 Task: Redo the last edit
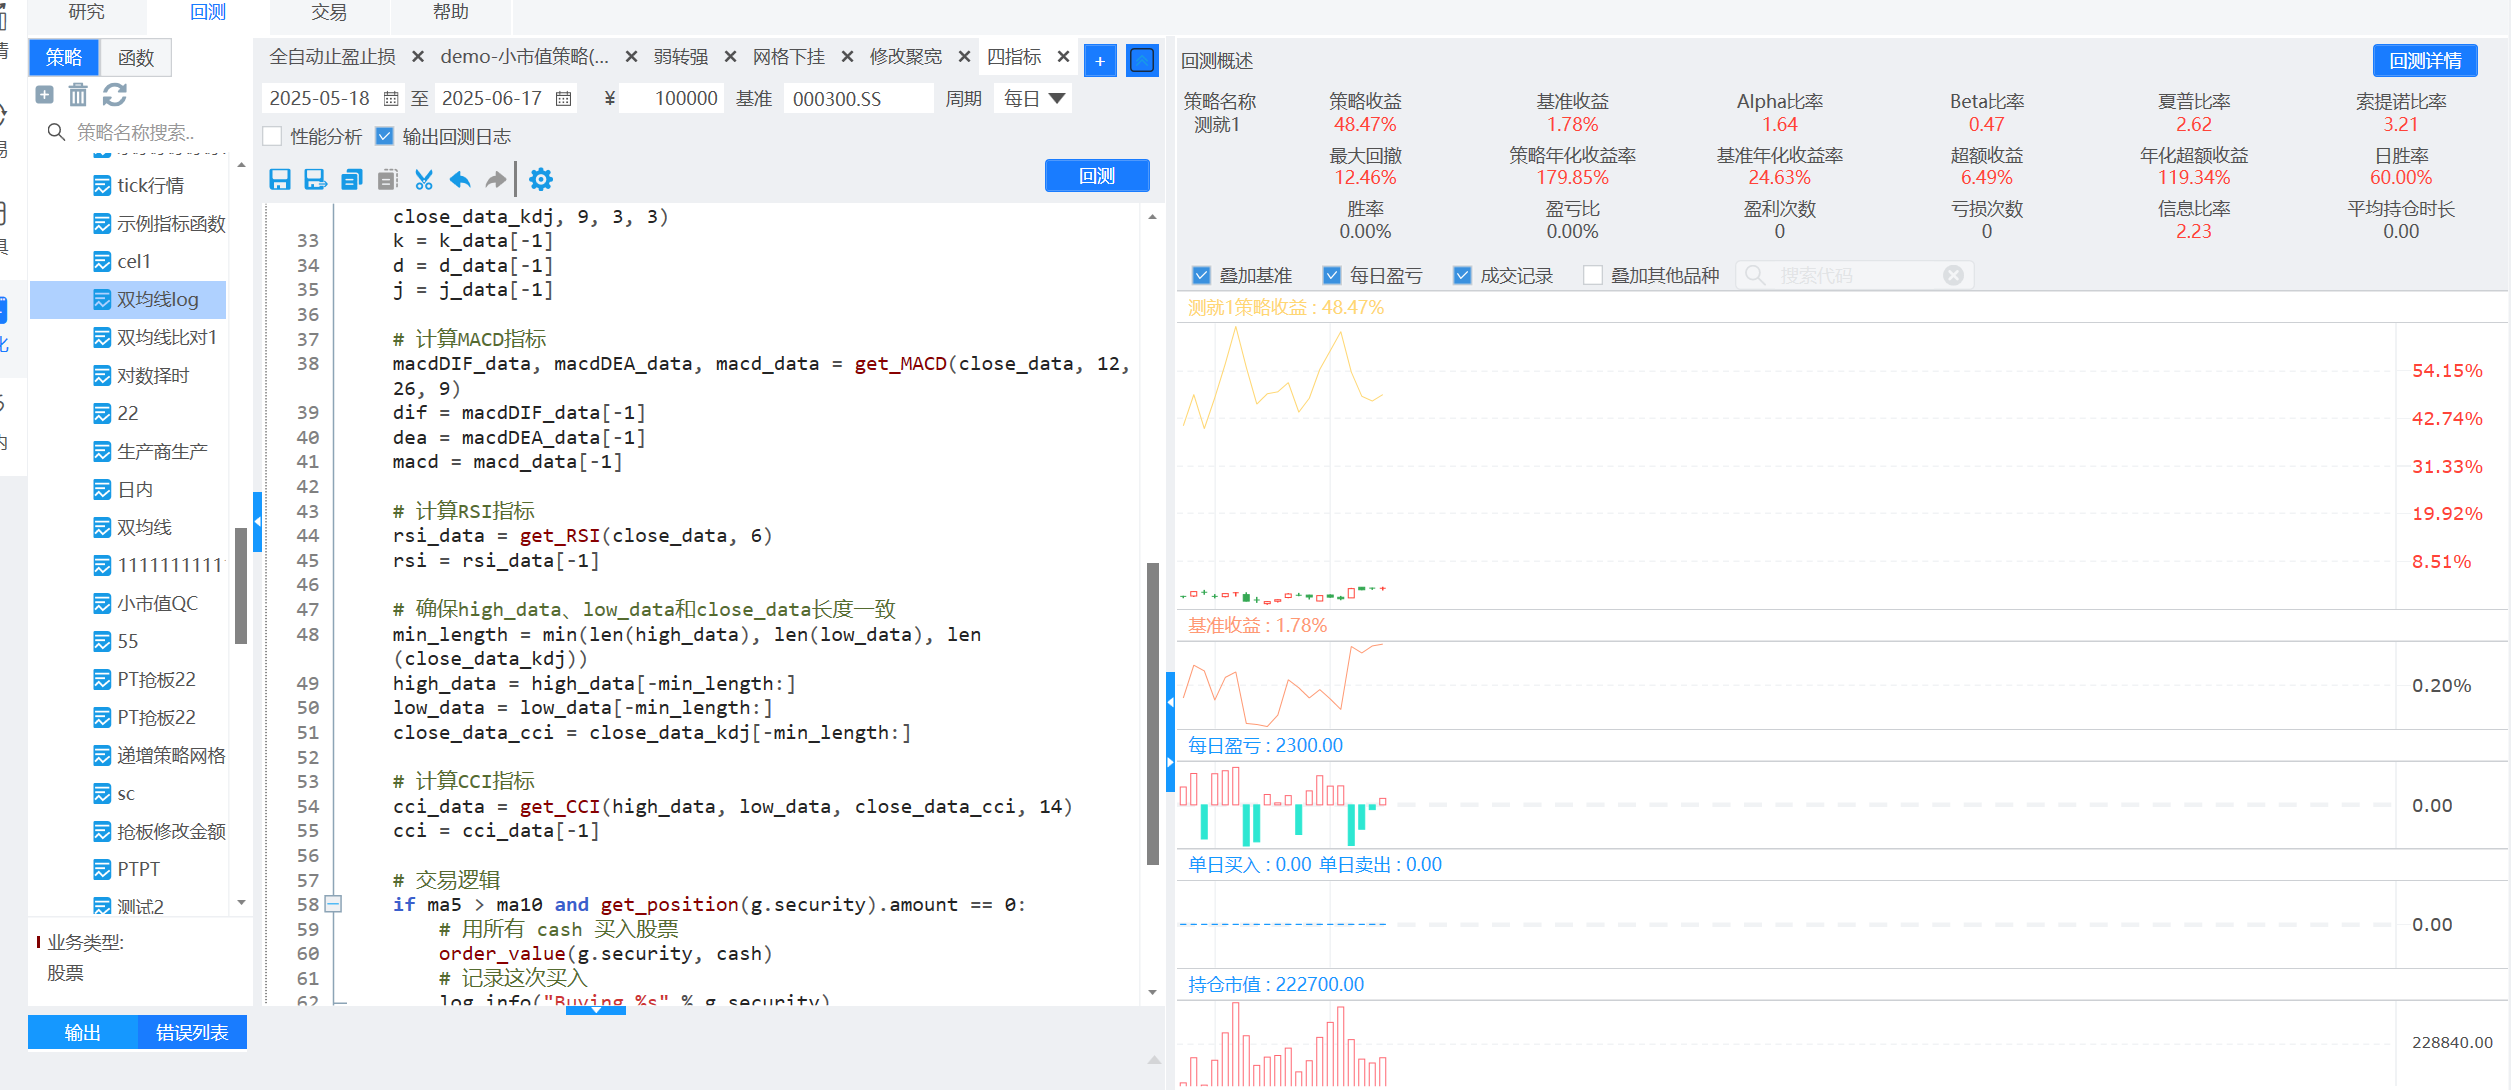coord(495,179)
